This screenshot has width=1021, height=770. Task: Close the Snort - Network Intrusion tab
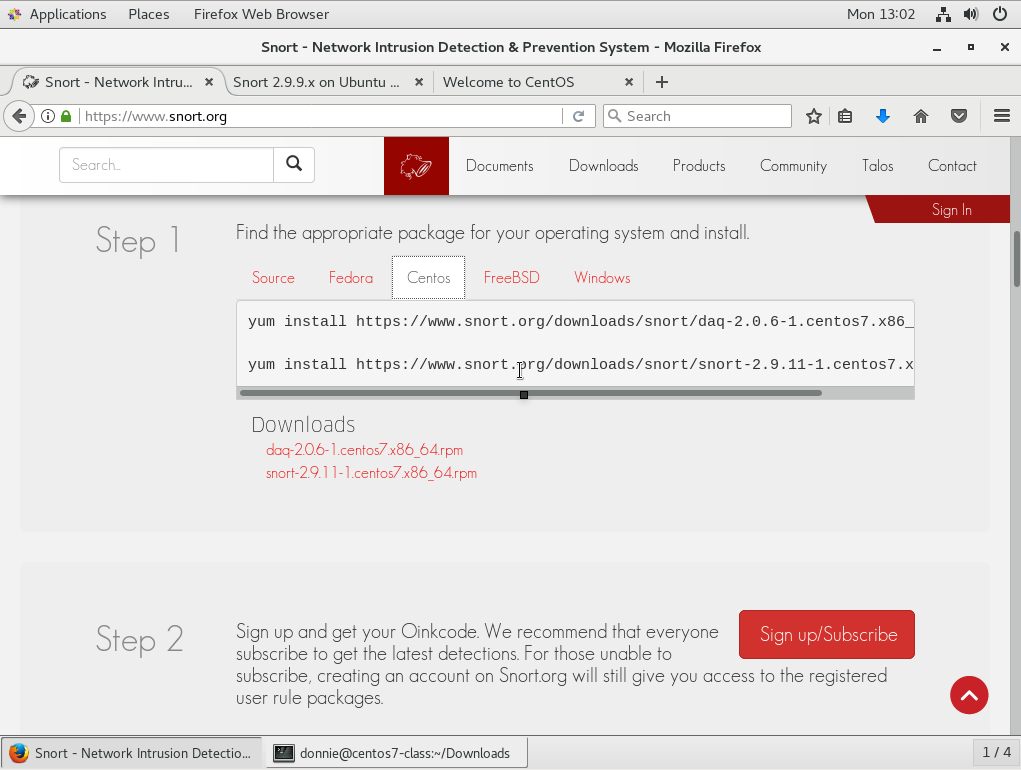[209, 82]
